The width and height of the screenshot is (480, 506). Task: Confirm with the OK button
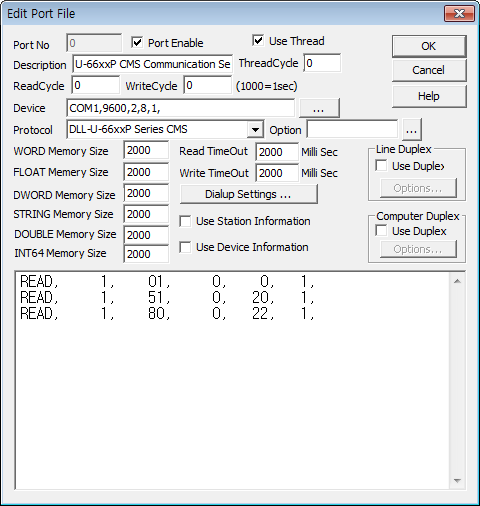pos(429,46)
